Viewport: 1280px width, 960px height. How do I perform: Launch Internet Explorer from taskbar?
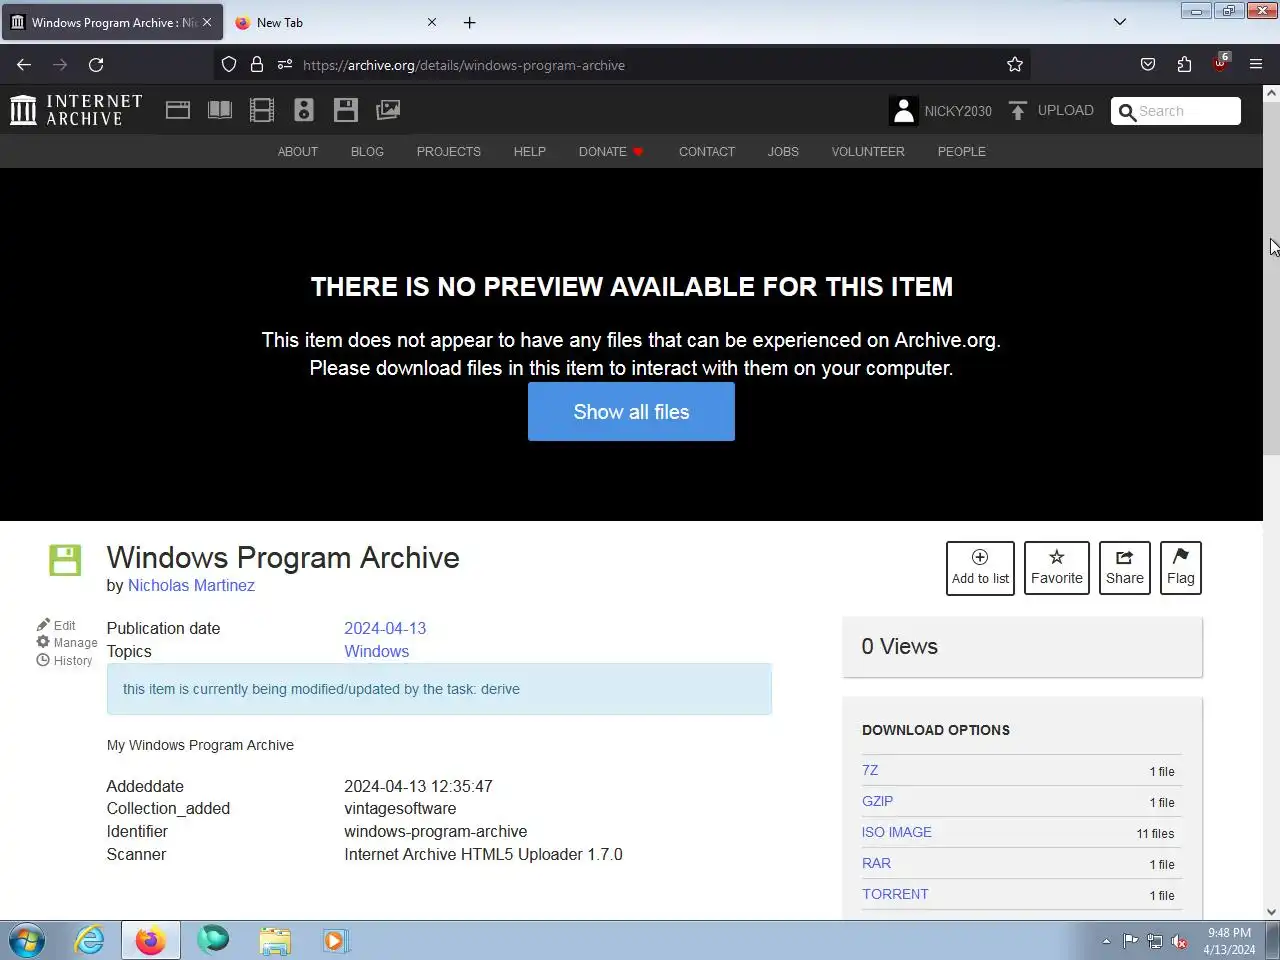tap(89, 940)
